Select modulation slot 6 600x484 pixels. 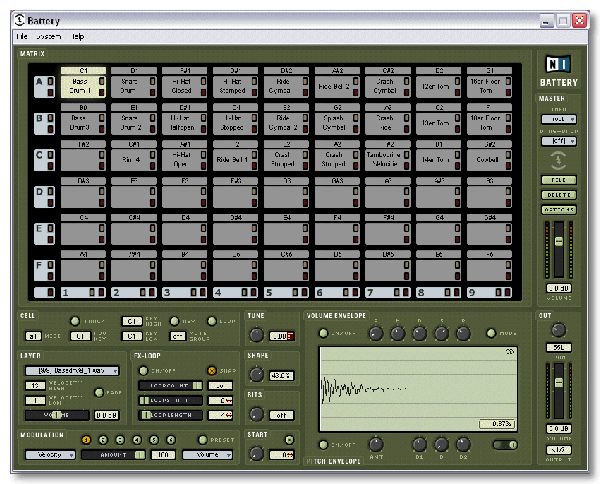pyautogui.click(x=171, y=440)
